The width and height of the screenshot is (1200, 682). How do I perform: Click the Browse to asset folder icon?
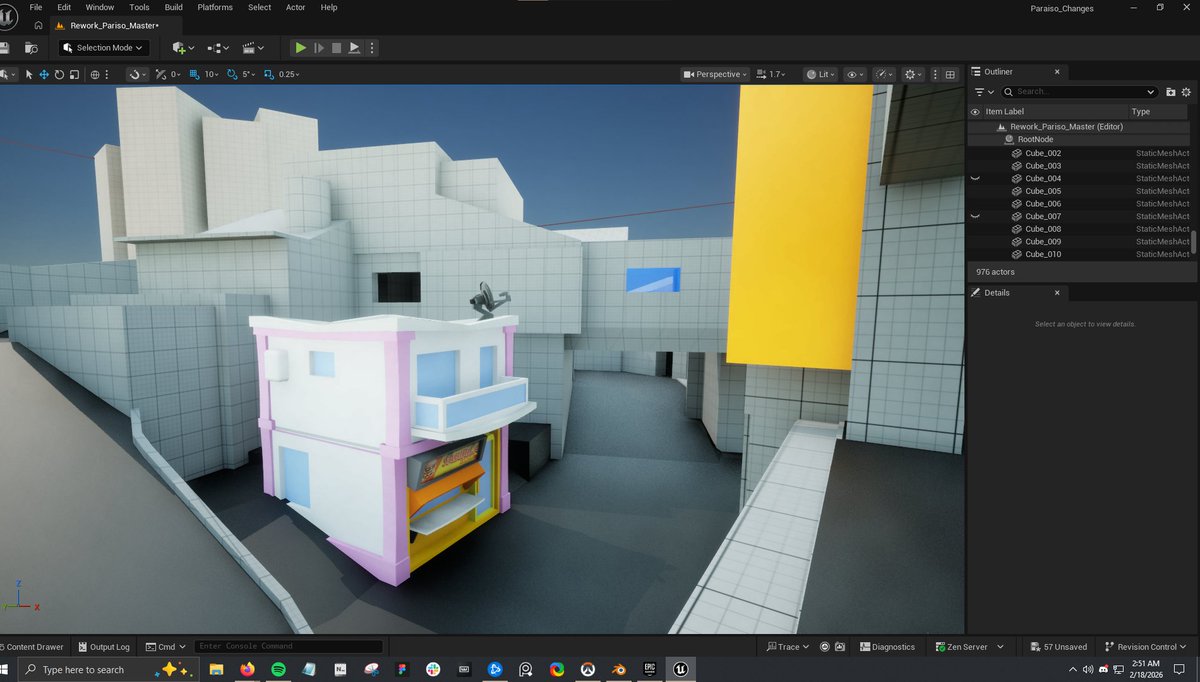[x=31, y=48]
